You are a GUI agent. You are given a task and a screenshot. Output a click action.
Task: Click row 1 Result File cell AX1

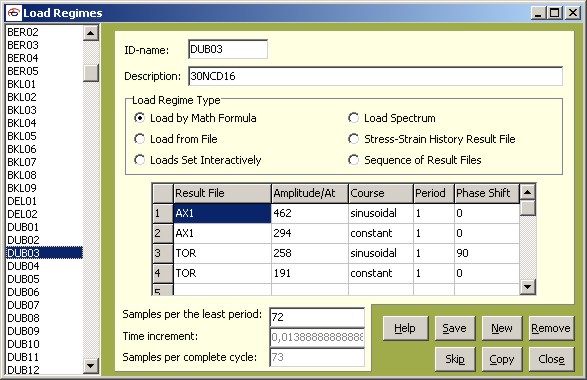(222, 213)
